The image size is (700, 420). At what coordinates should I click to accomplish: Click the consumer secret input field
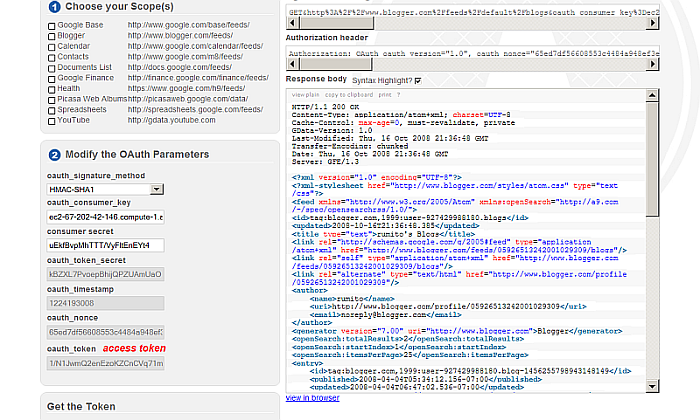coord(105,245)
